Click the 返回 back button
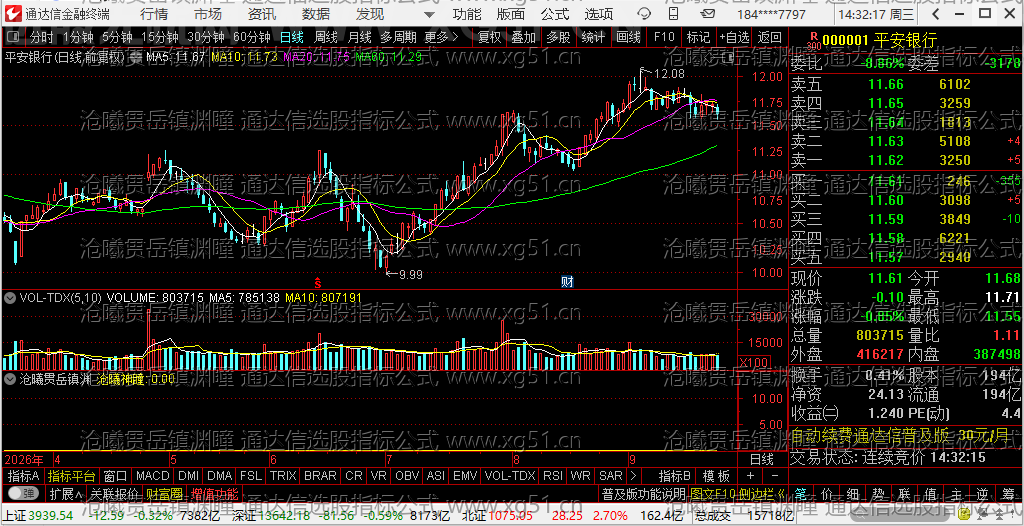The image size is (1024, 526). 769,38
